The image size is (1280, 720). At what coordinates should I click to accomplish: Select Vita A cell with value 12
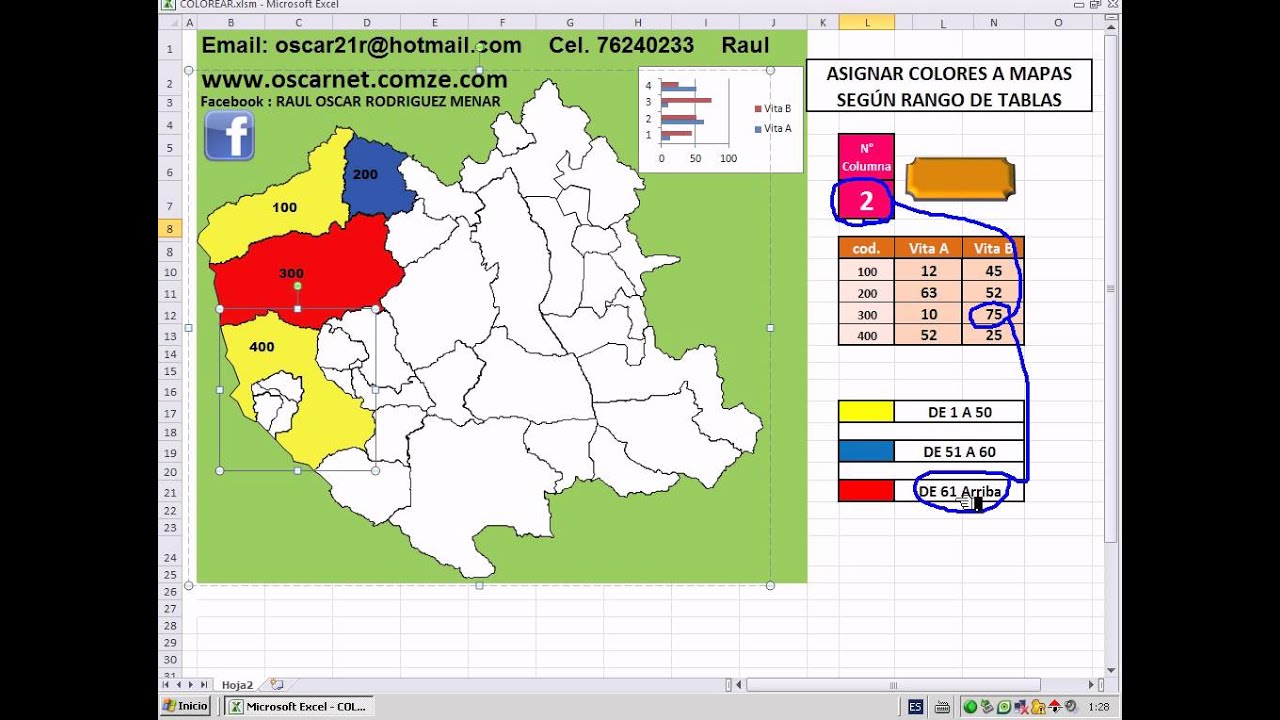928,271
